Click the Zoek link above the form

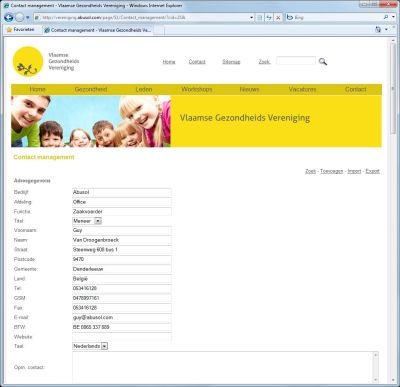[310, 171]
